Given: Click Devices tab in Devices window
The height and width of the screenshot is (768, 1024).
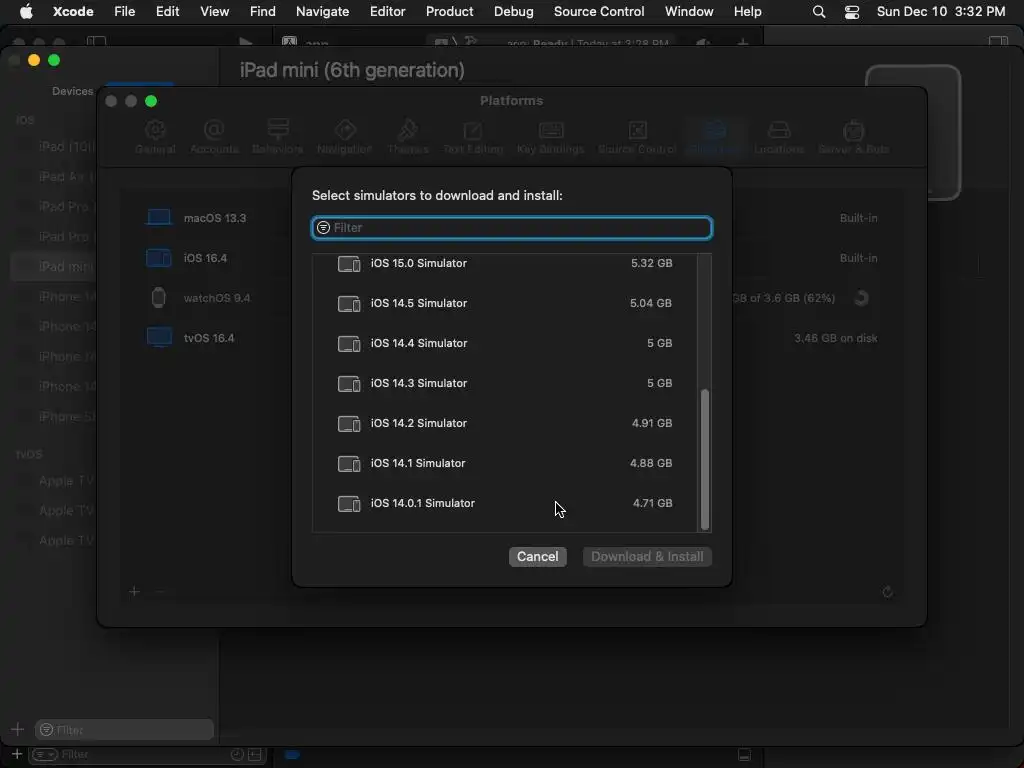Looking at the screenshot, I should [72, 91].
